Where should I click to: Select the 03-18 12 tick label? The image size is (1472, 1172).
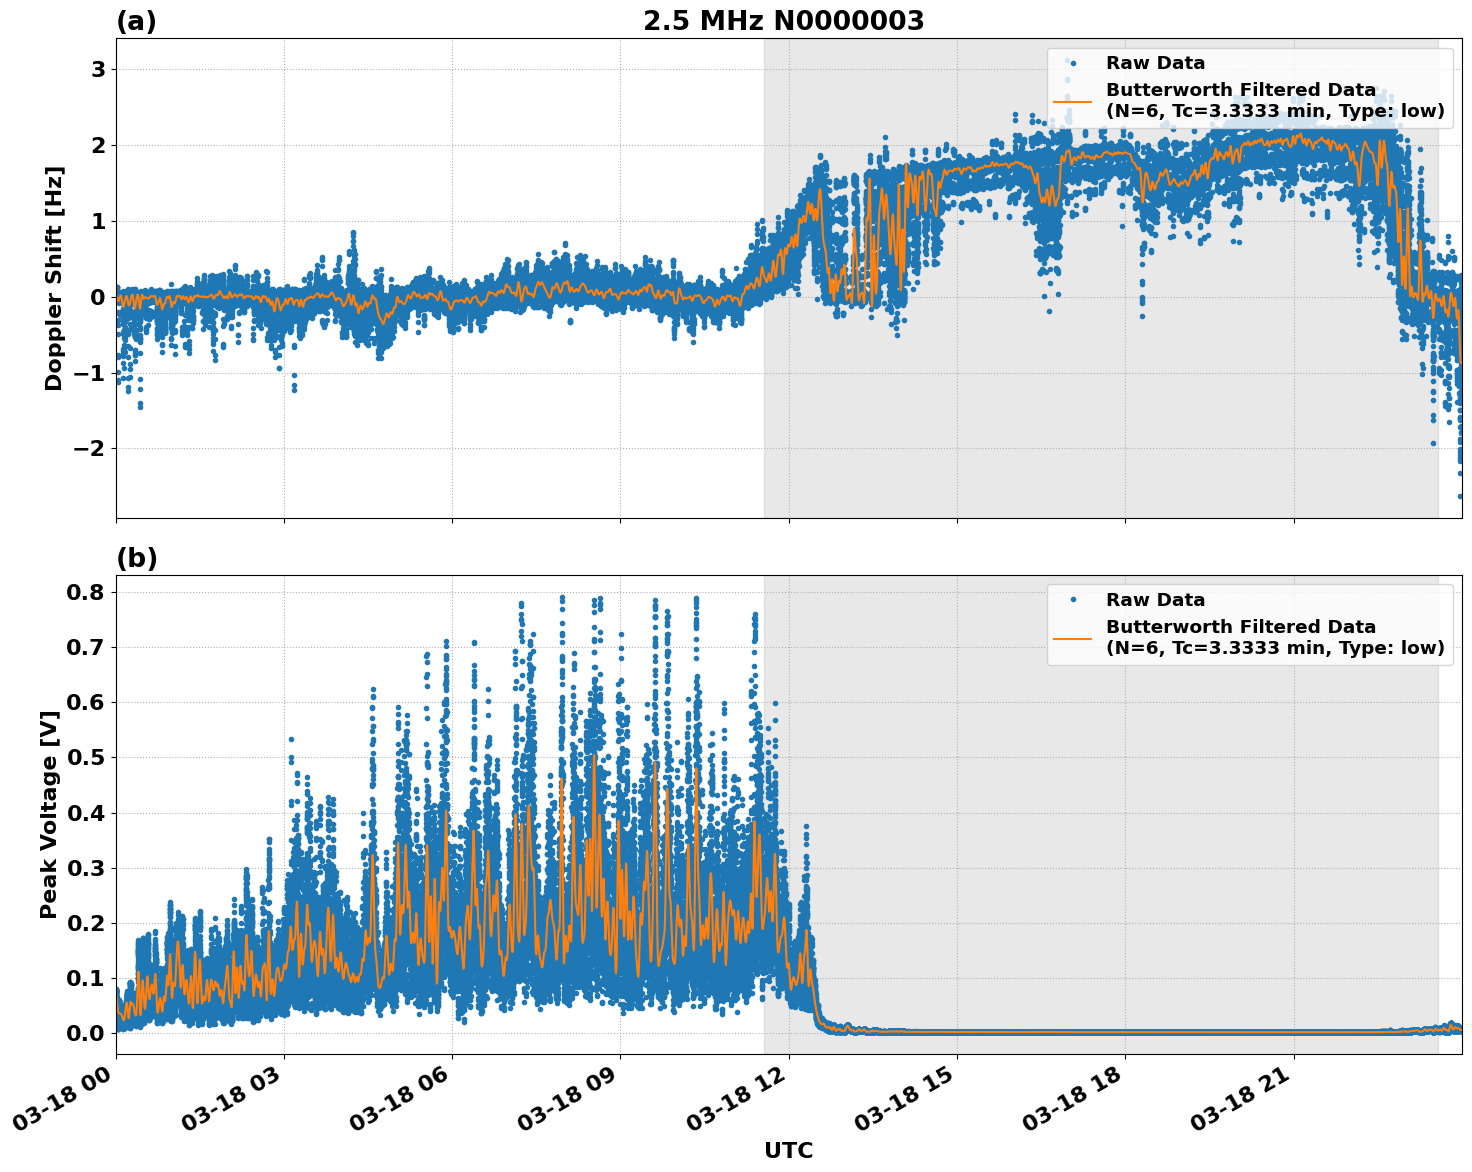[x=735, y=1098]
